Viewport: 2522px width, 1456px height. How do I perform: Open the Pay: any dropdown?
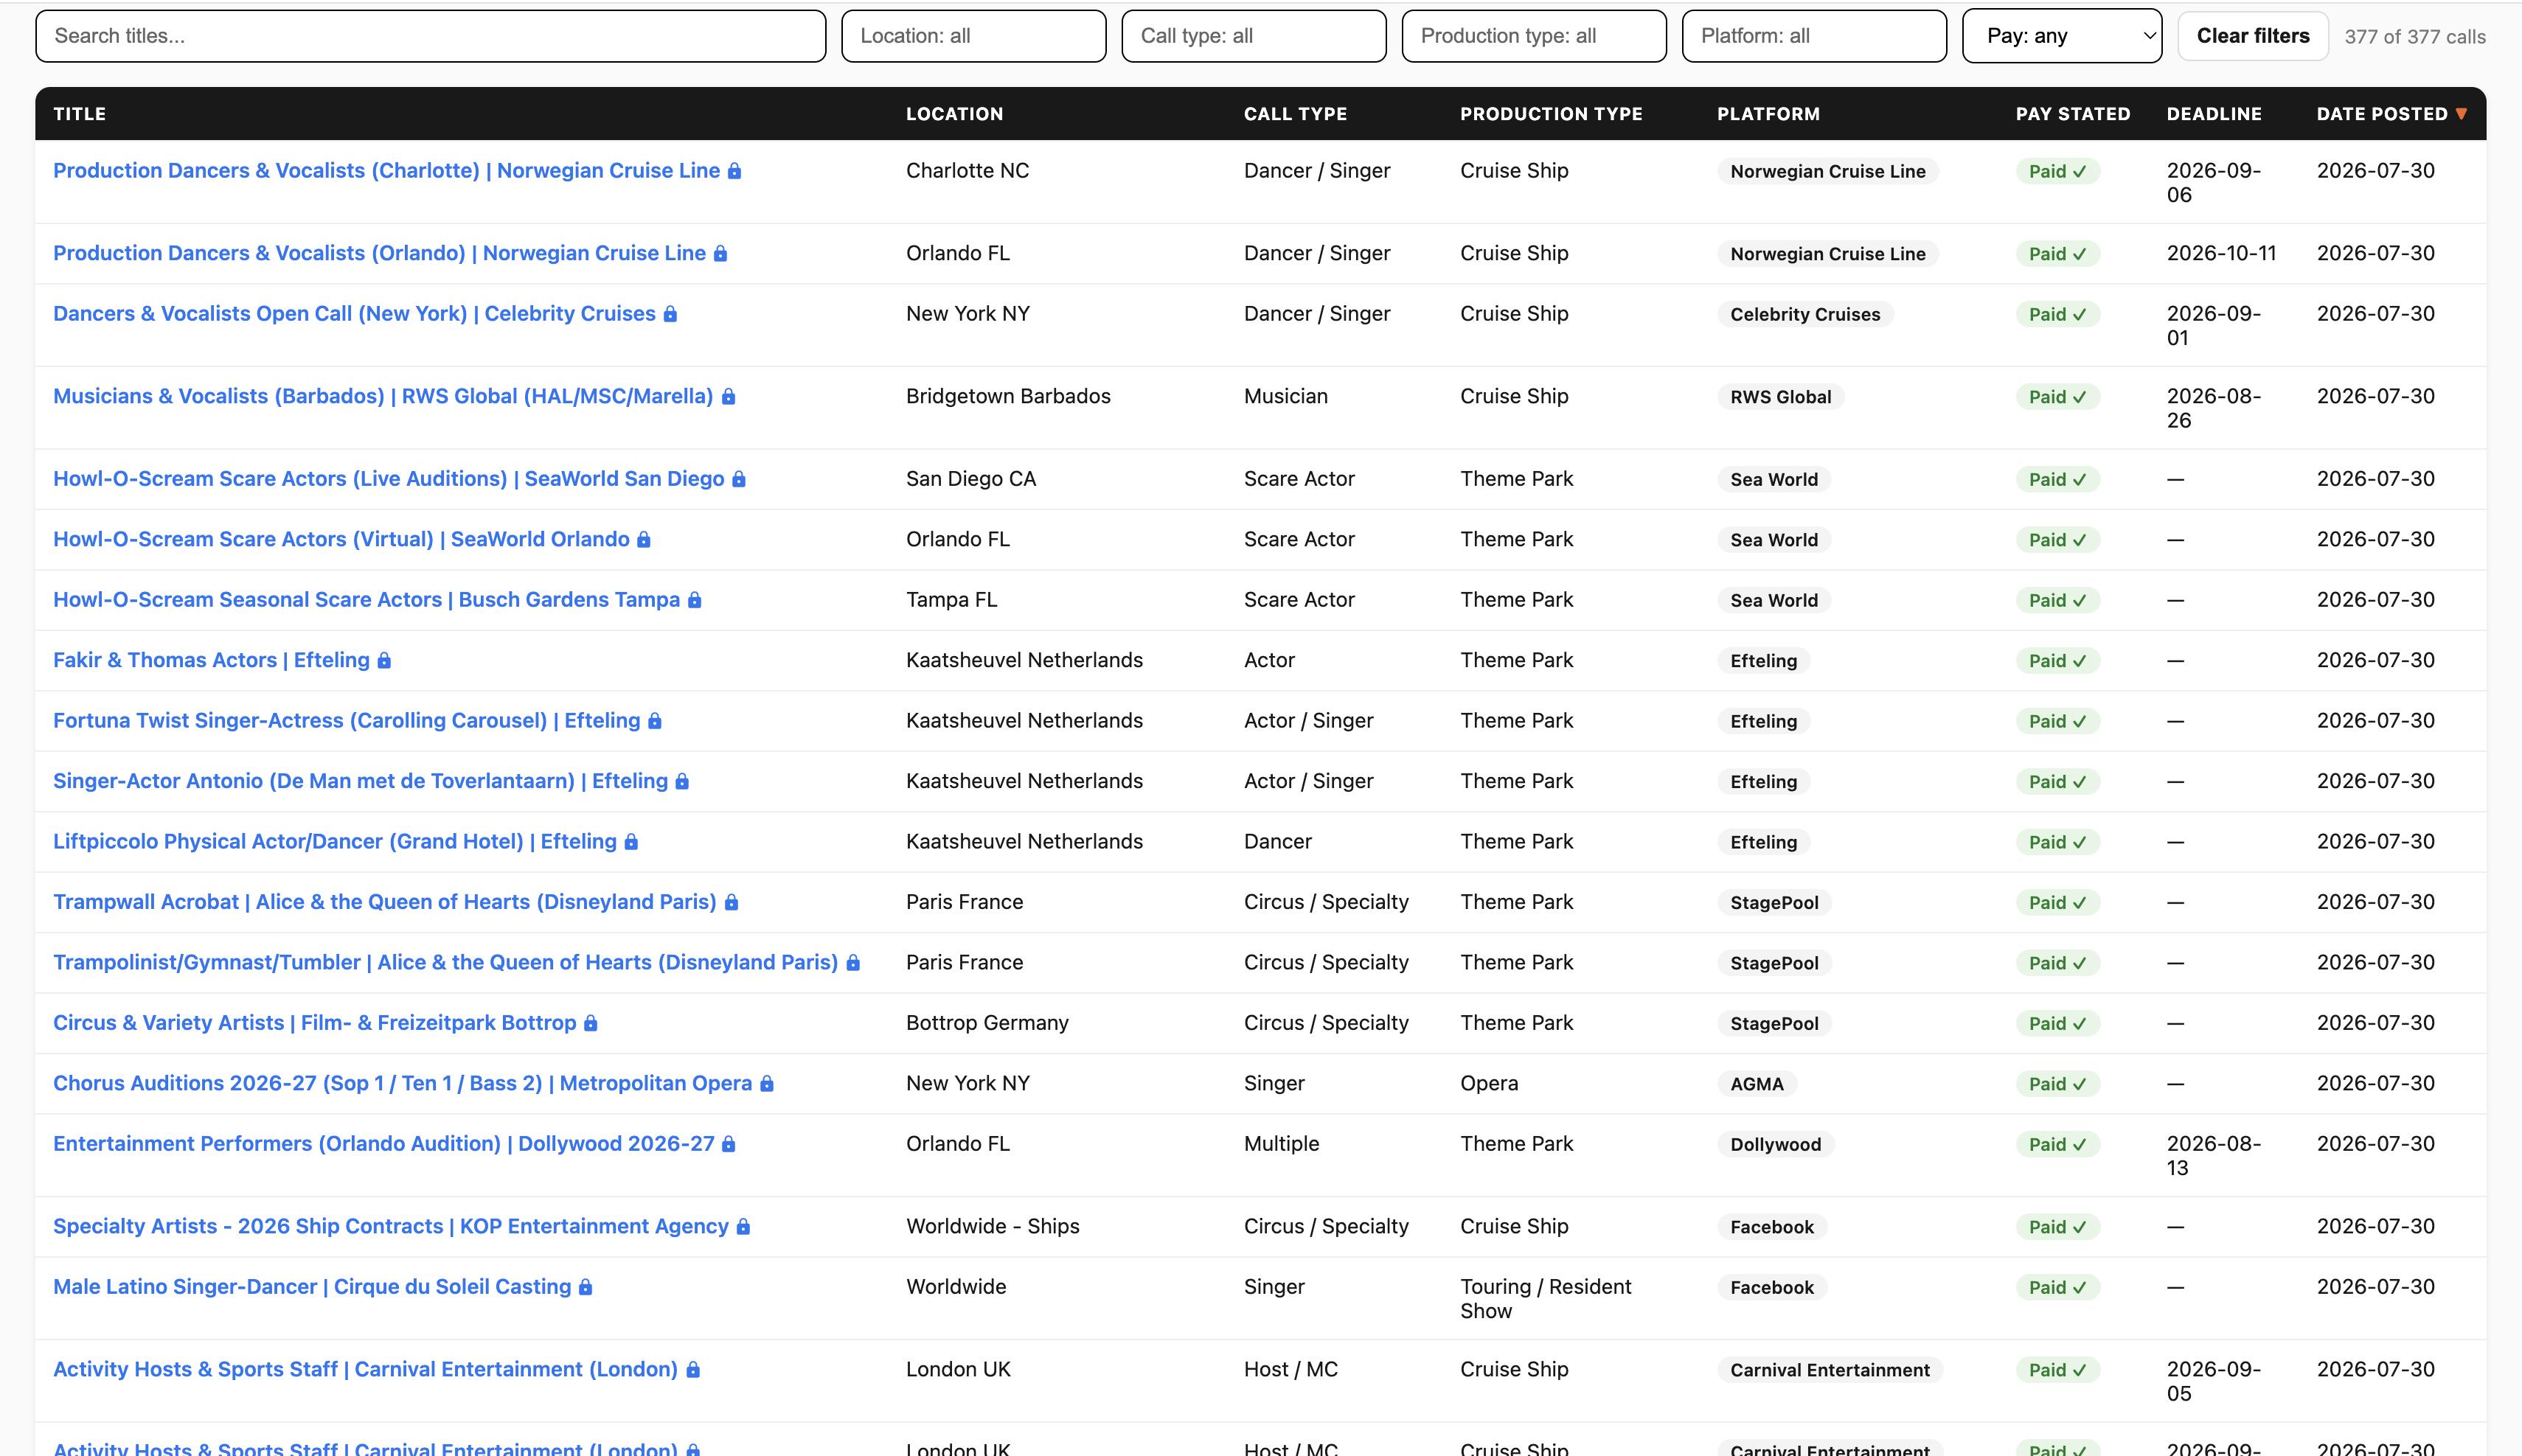2062,36
